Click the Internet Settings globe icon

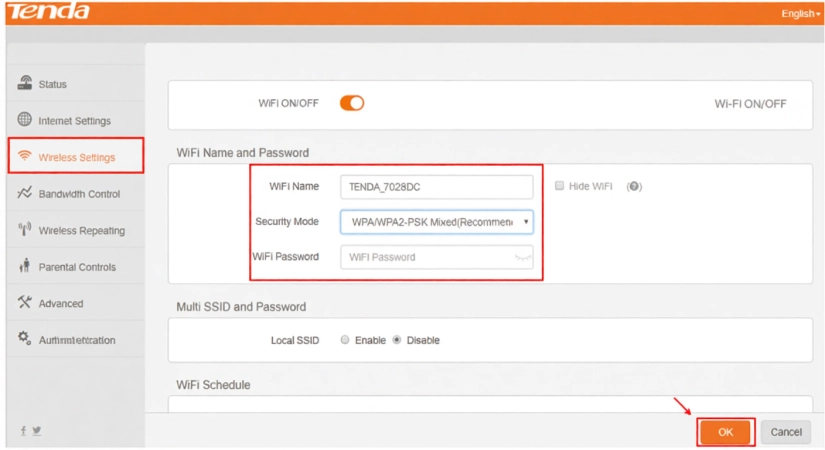(x=25, y=120)
